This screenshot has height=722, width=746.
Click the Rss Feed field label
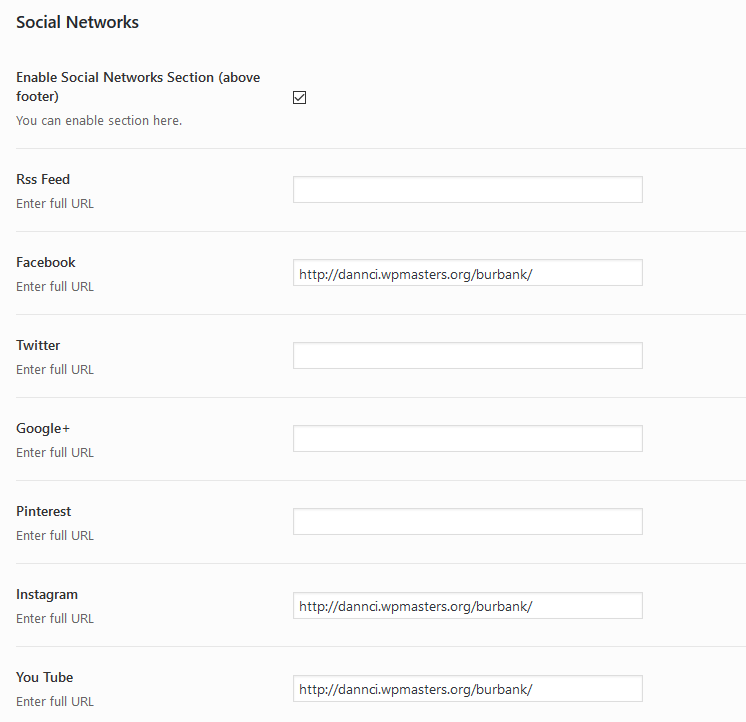pos(43,180)
